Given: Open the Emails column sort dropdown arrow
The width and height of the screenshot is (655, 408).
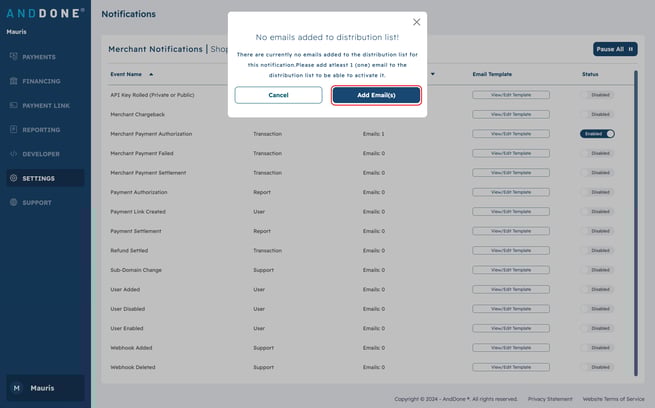Looking at the screenshot, I should point(432,74).
